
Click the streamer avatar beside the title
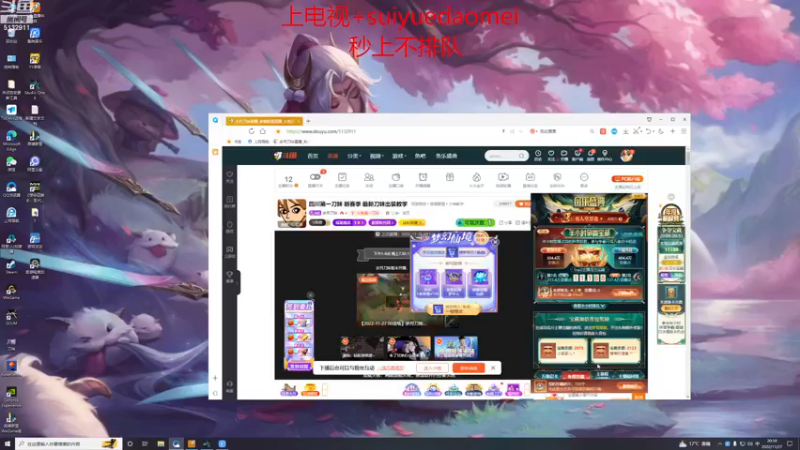tap(291, 213)
